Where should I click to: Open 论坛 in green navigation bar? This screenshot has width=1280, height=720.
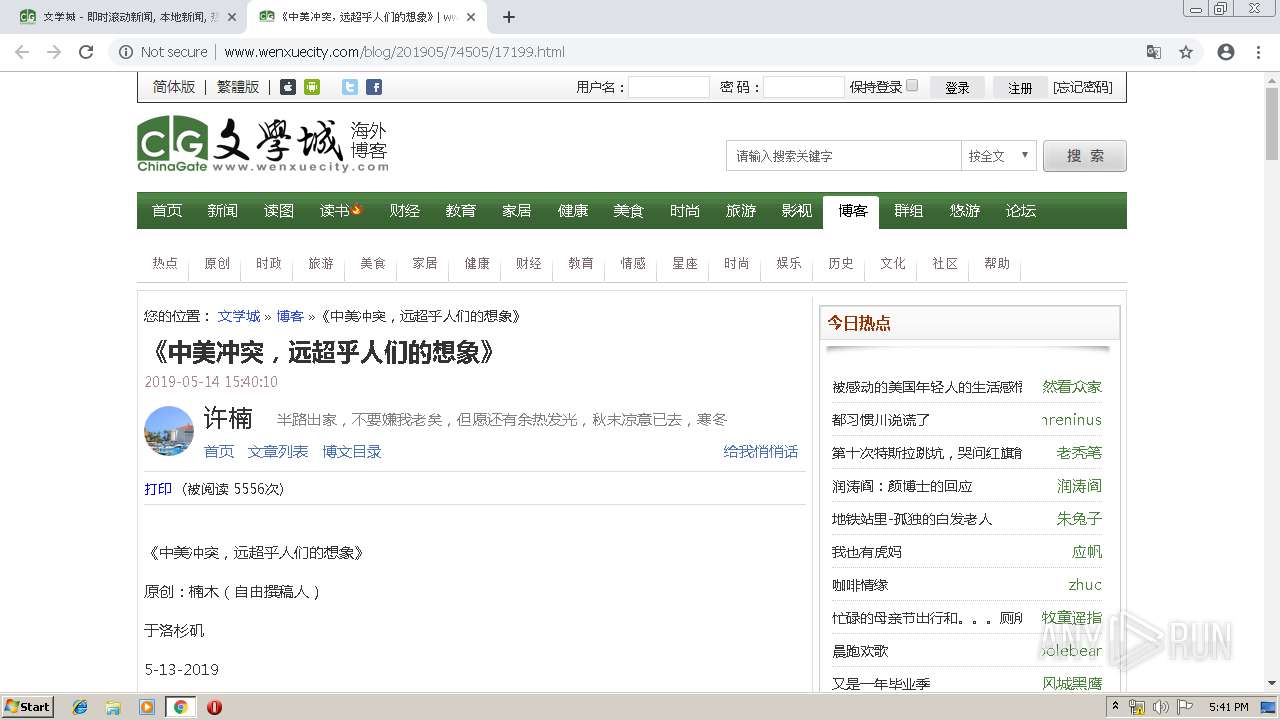[1021, 211]
